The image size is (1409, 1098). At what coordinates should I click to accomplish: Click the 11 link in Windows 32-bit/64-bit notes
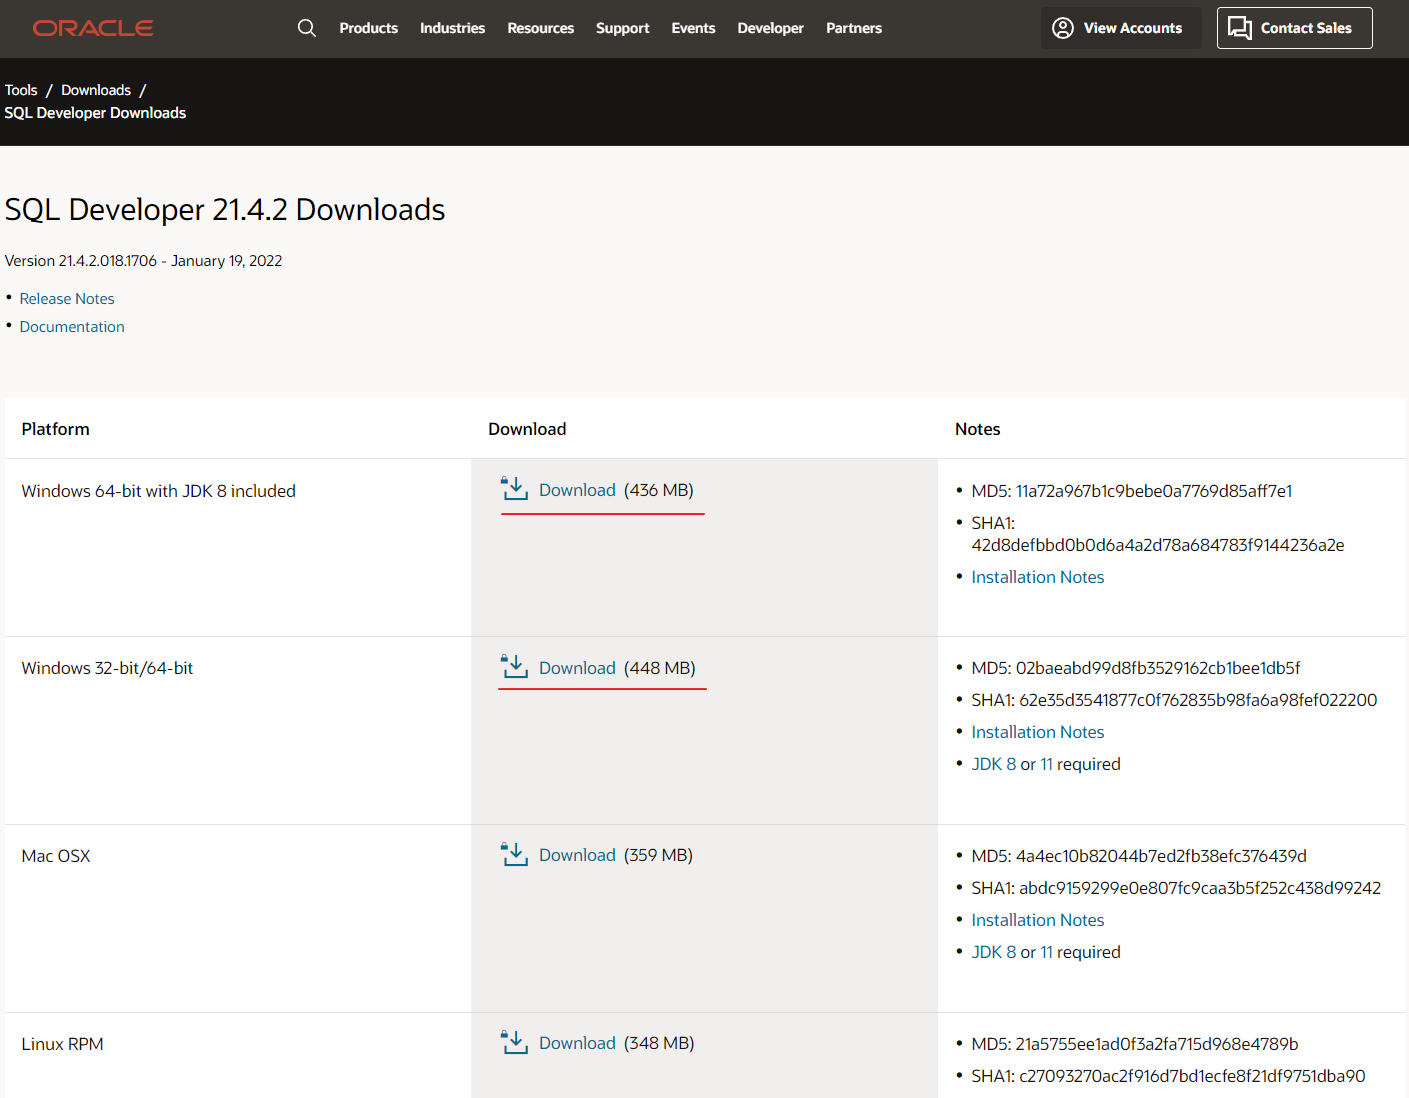point(1046,764)
